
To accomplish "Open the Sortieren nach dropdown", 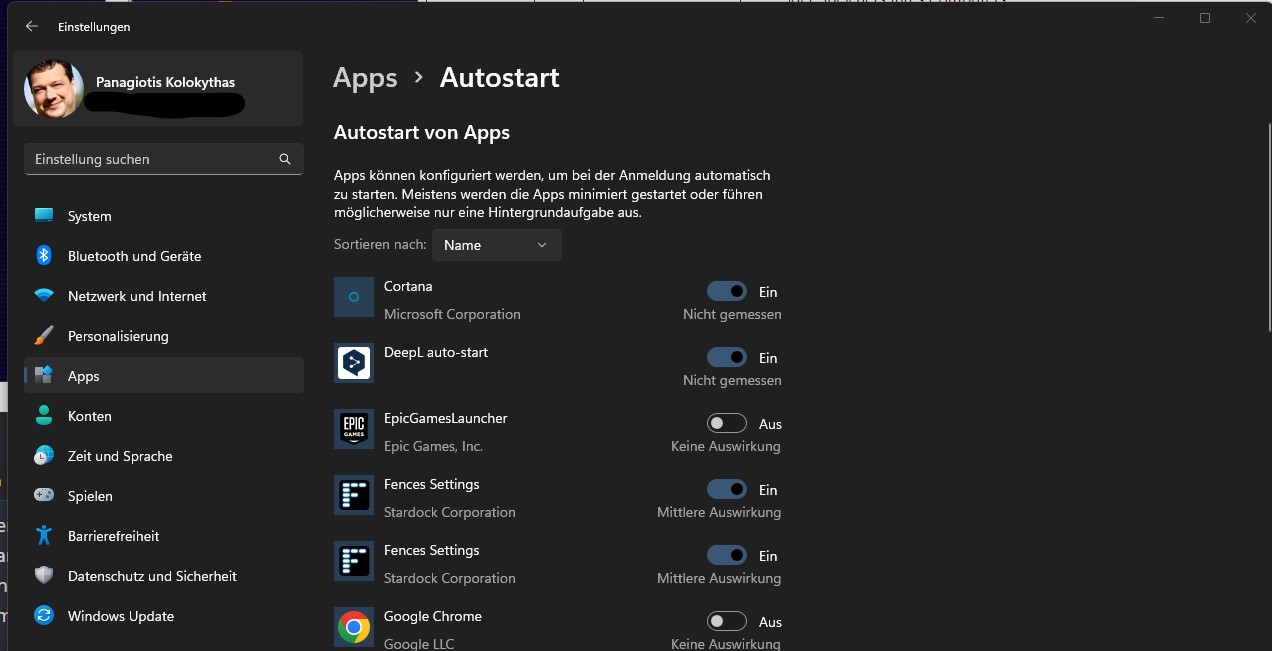I will click(x=496, y=244).
